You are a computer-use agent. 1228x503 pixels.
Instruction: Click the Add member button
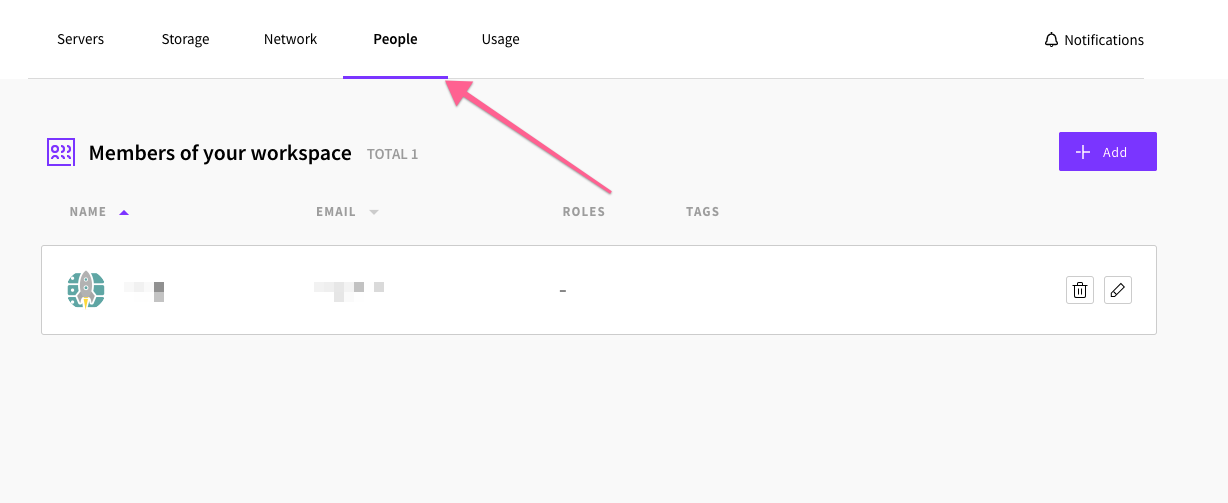click(x=1108, y=152)
